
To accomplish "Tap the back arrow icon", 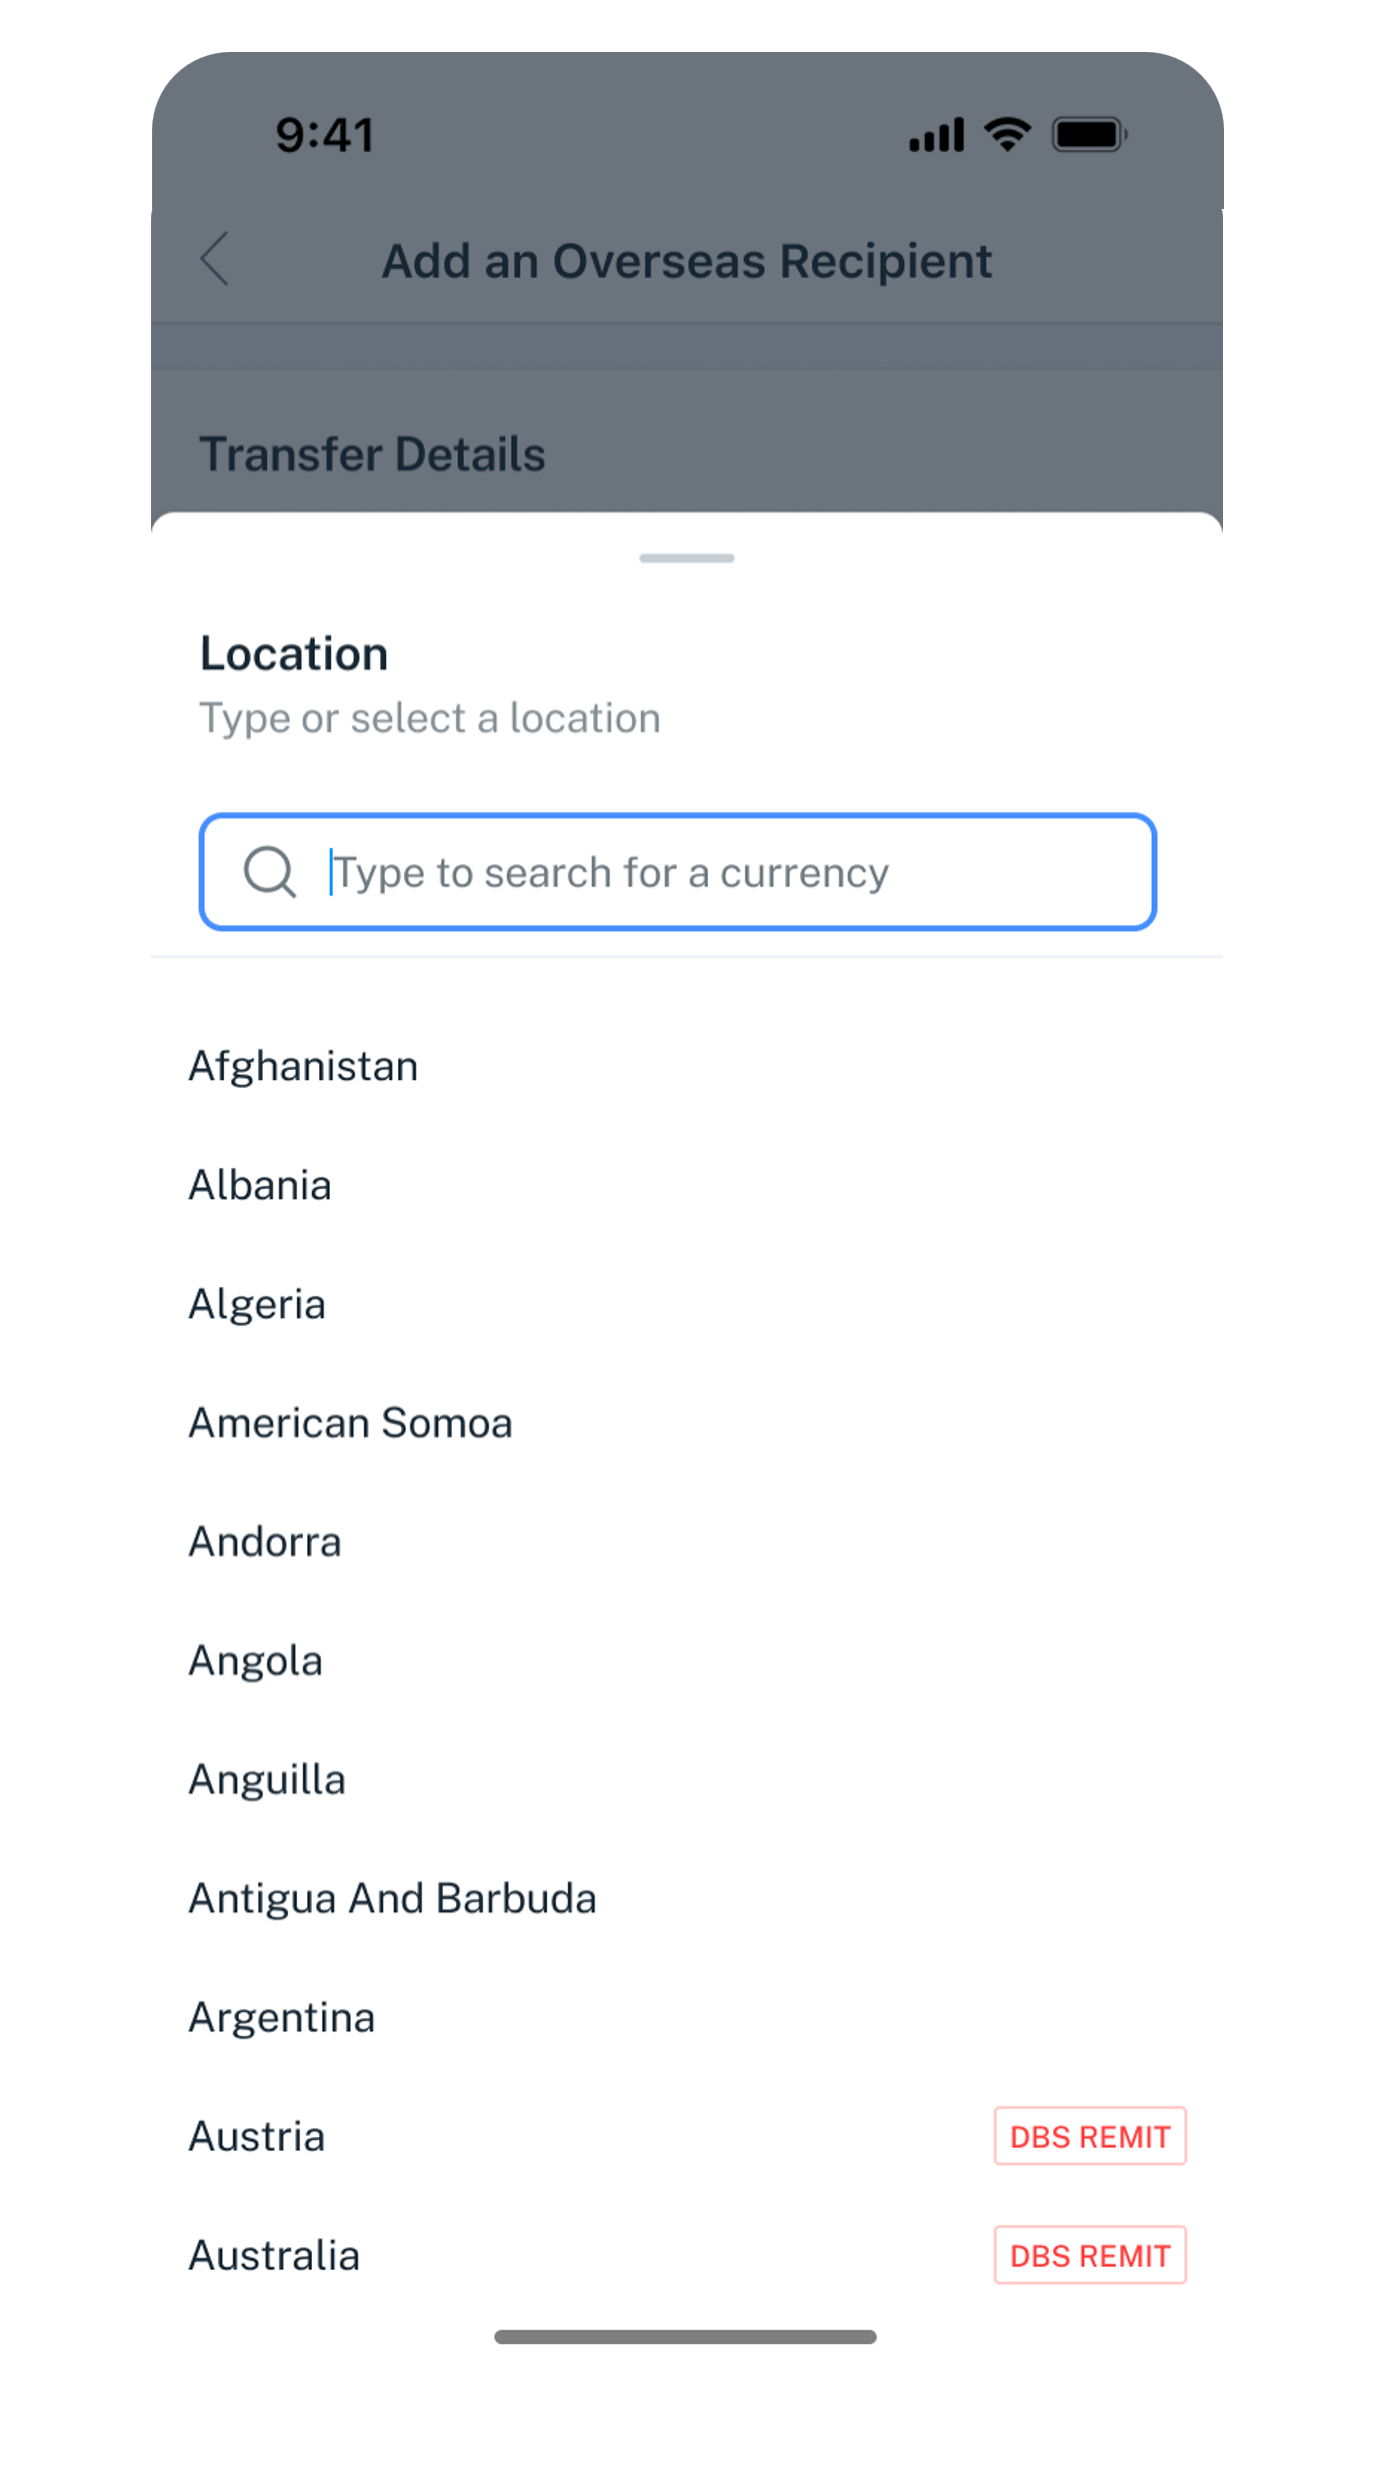I will pos(215,260).
